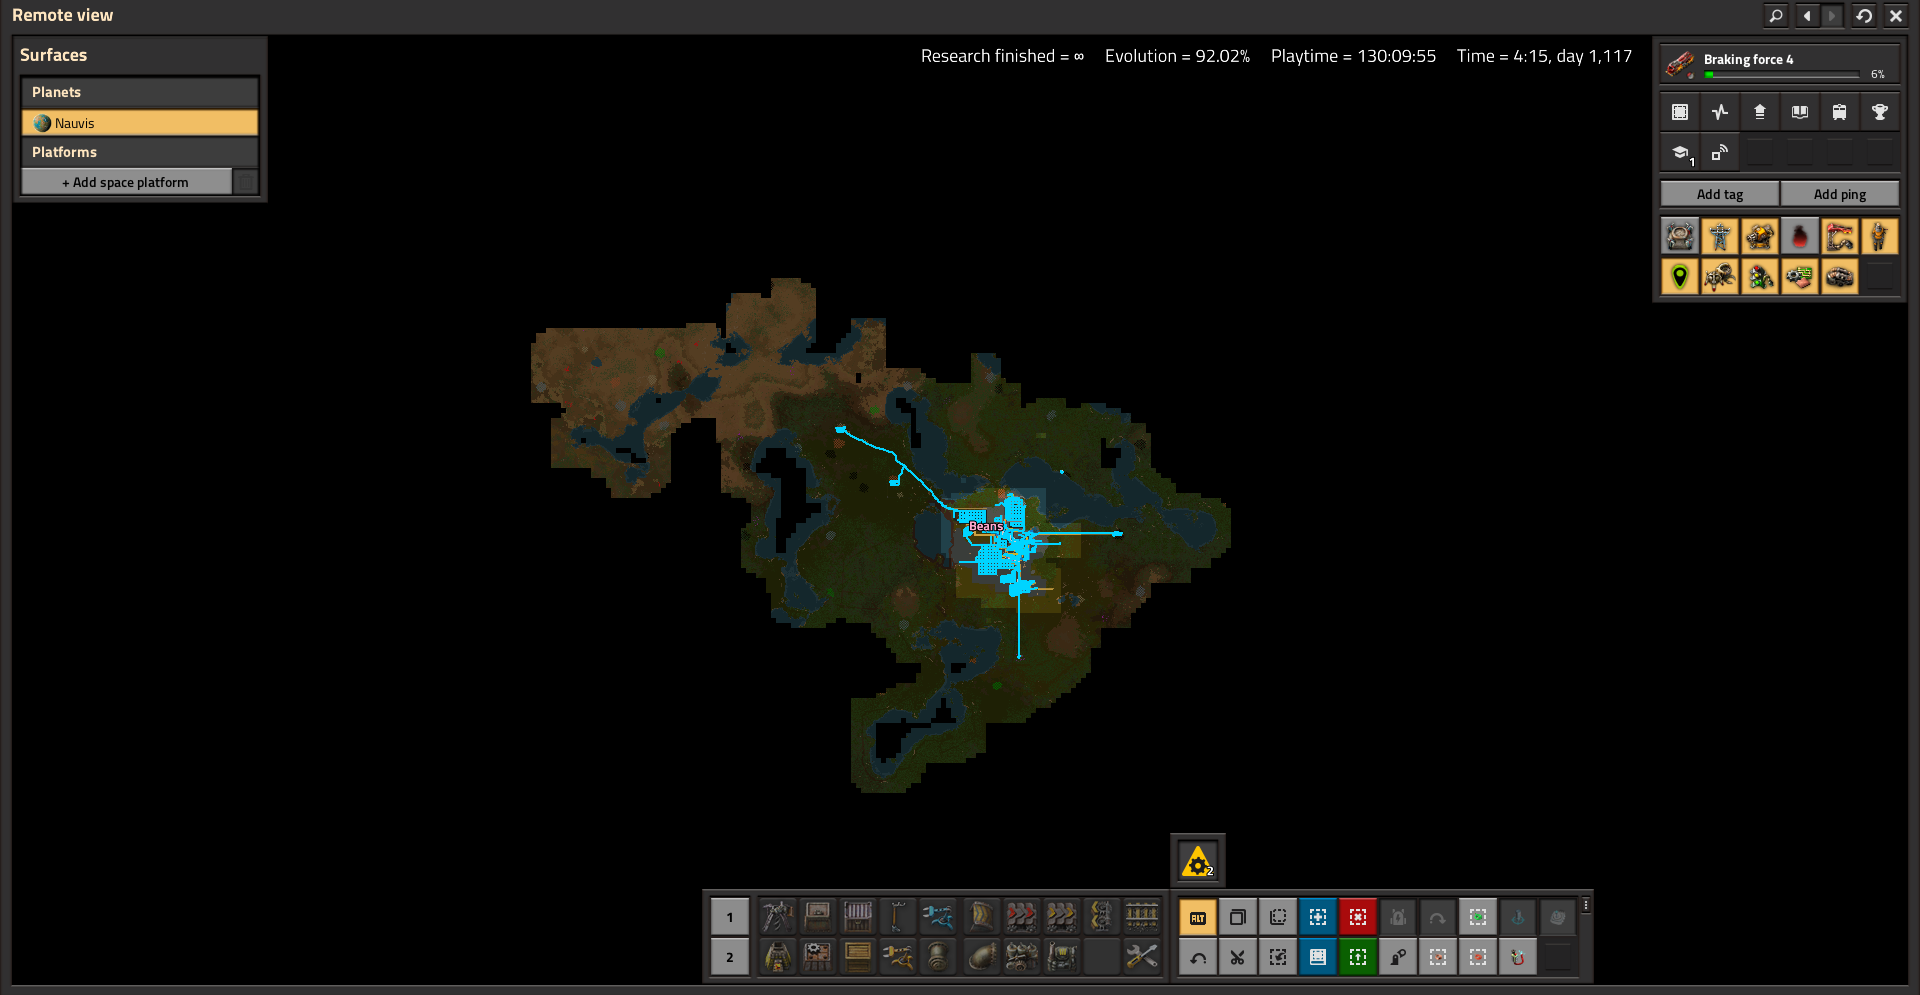The height and width of the screenshot is (995, 1920).
Task: Collapse the Planets section header
Action: 140,91
